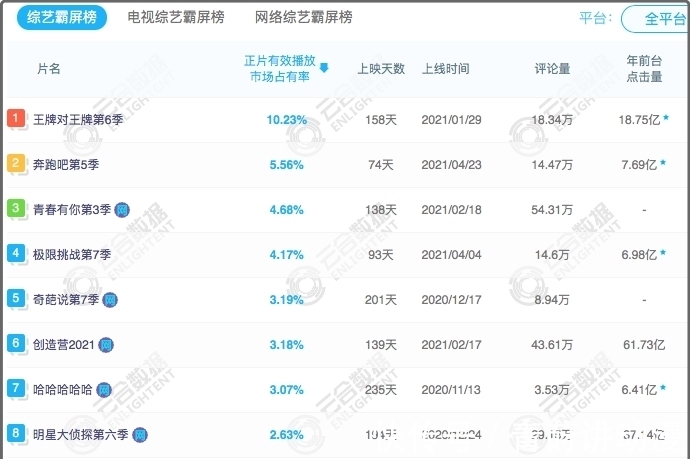The width and height of the screenshot is (690, 459).
Task: Click the 3.07% market share value
Action: [x=286, y=390]
